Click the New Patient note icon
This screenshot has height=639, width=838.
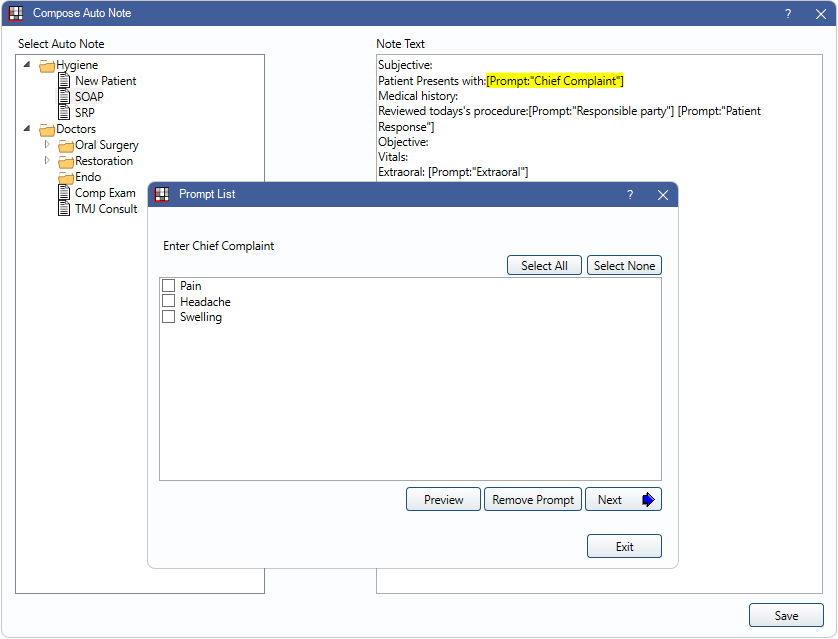(65, 81)
